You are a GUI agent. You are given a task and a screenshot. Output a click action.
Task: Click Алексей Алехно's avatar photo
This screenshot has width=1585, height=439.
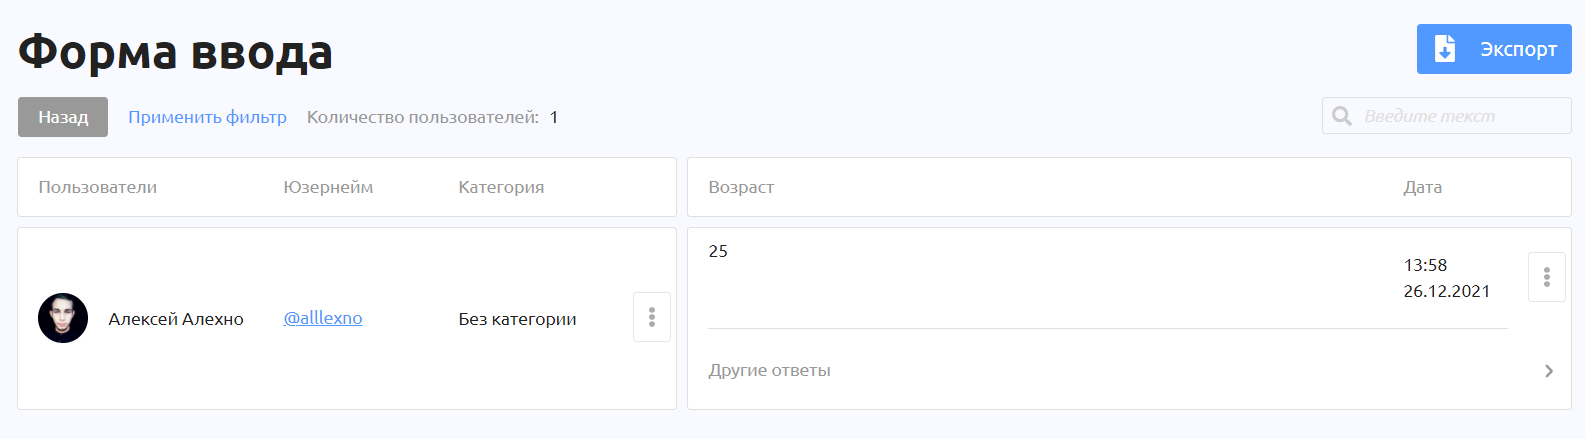tap(63, 318)
